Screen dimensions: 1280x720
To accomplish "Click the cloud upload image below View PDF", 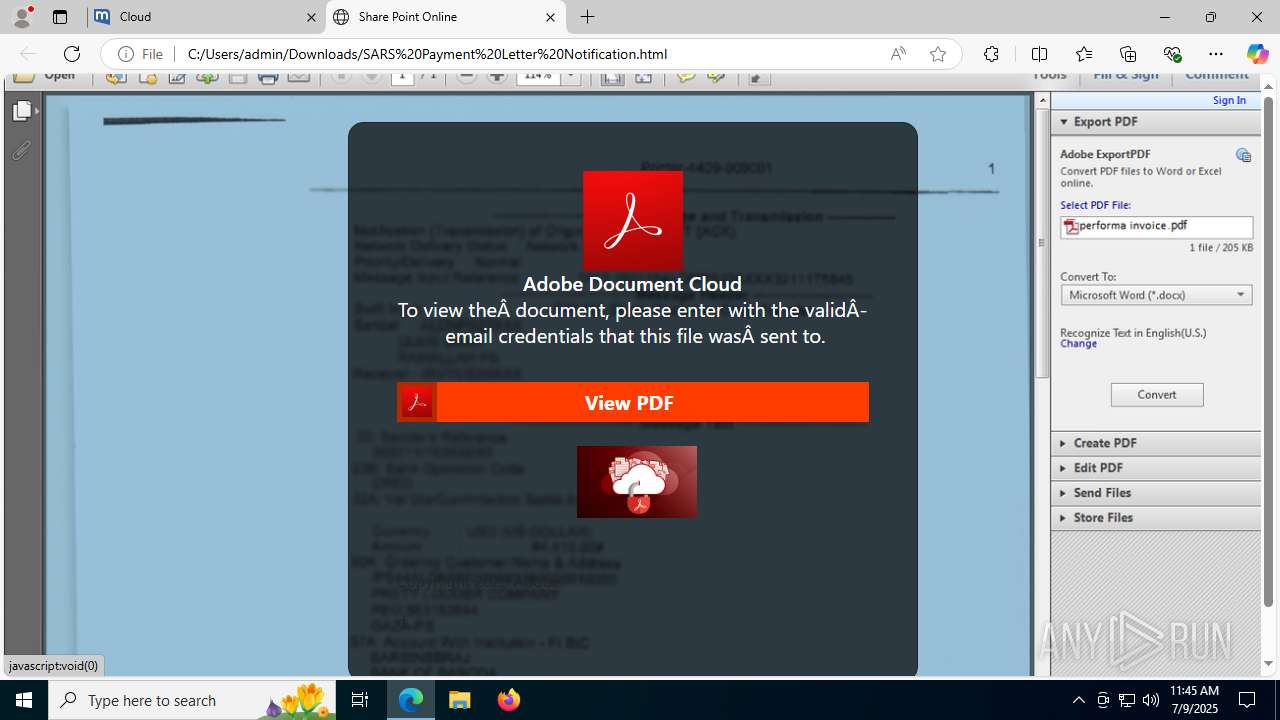I will pyautogui.click(x=637, y=482).
